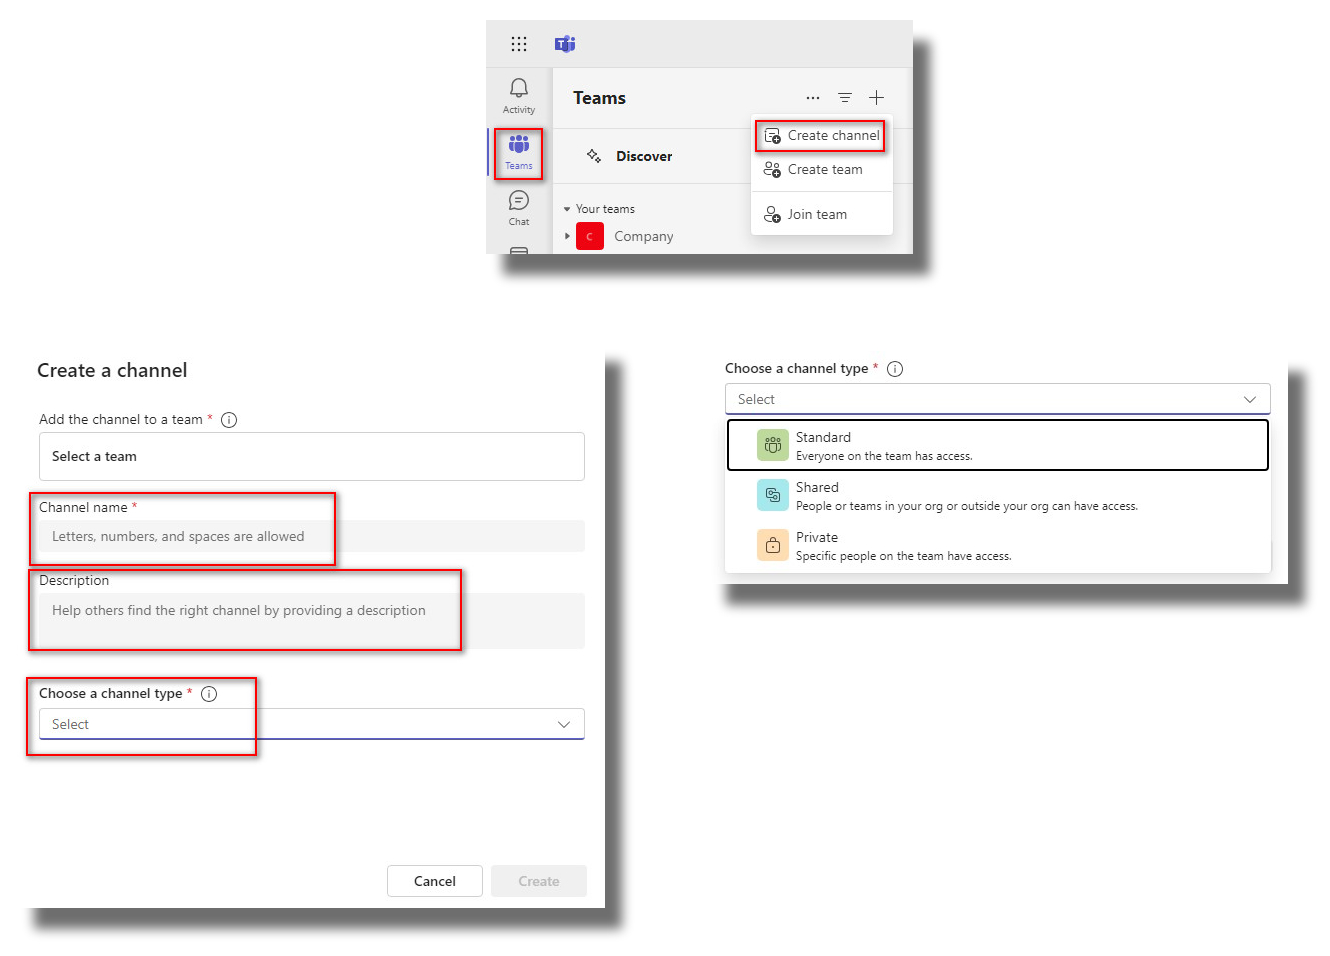Click the Create button
This screenshot has width=1330, height=956.
(x=539, y=881)
